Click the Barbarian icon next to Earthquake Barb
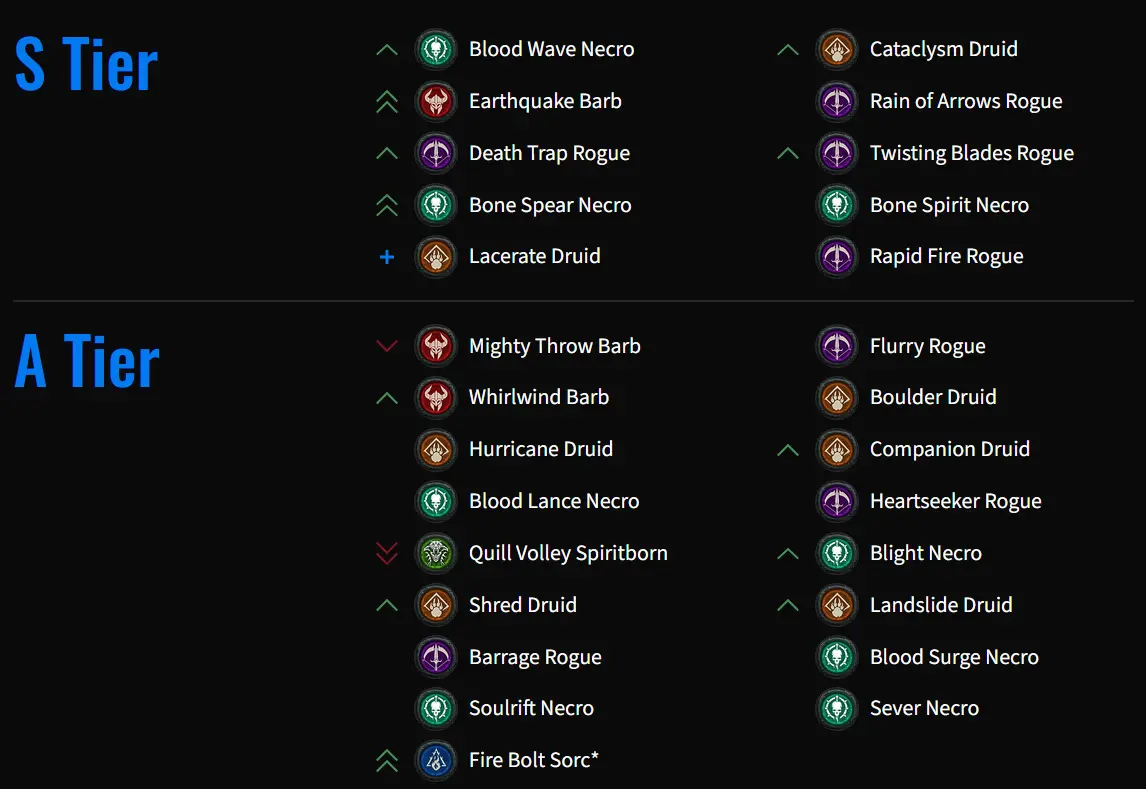The width and height of the screenshot is (1146, 789). [436, 101]
